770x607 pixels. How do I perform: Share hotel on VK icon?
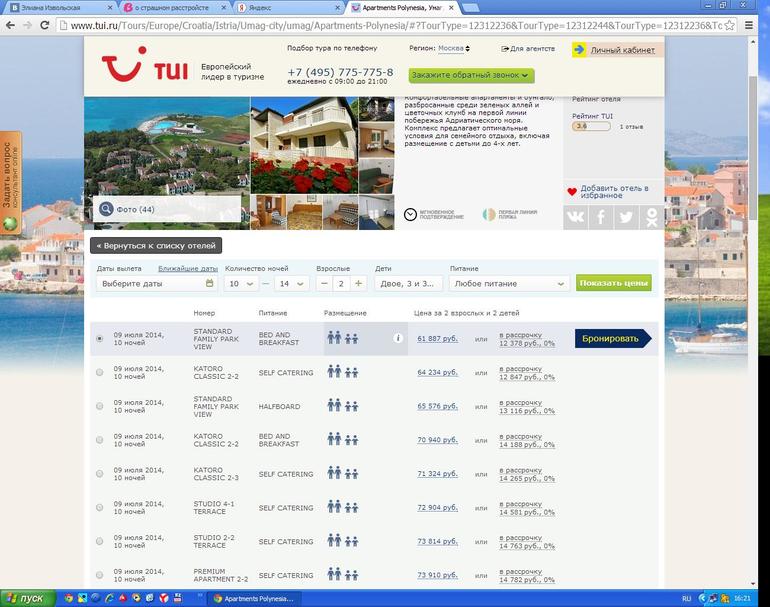(576, 217)
